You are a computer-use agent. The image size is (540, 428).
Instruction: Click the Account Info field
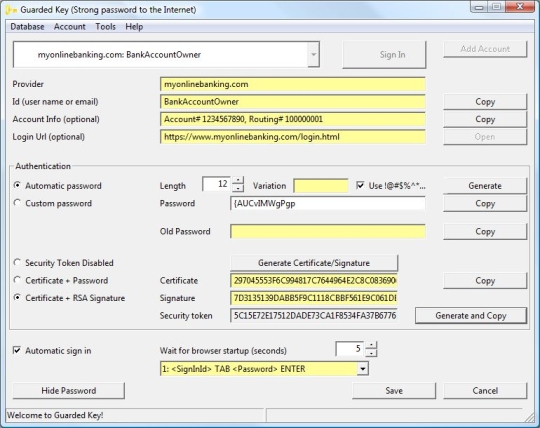click(293, 119)
